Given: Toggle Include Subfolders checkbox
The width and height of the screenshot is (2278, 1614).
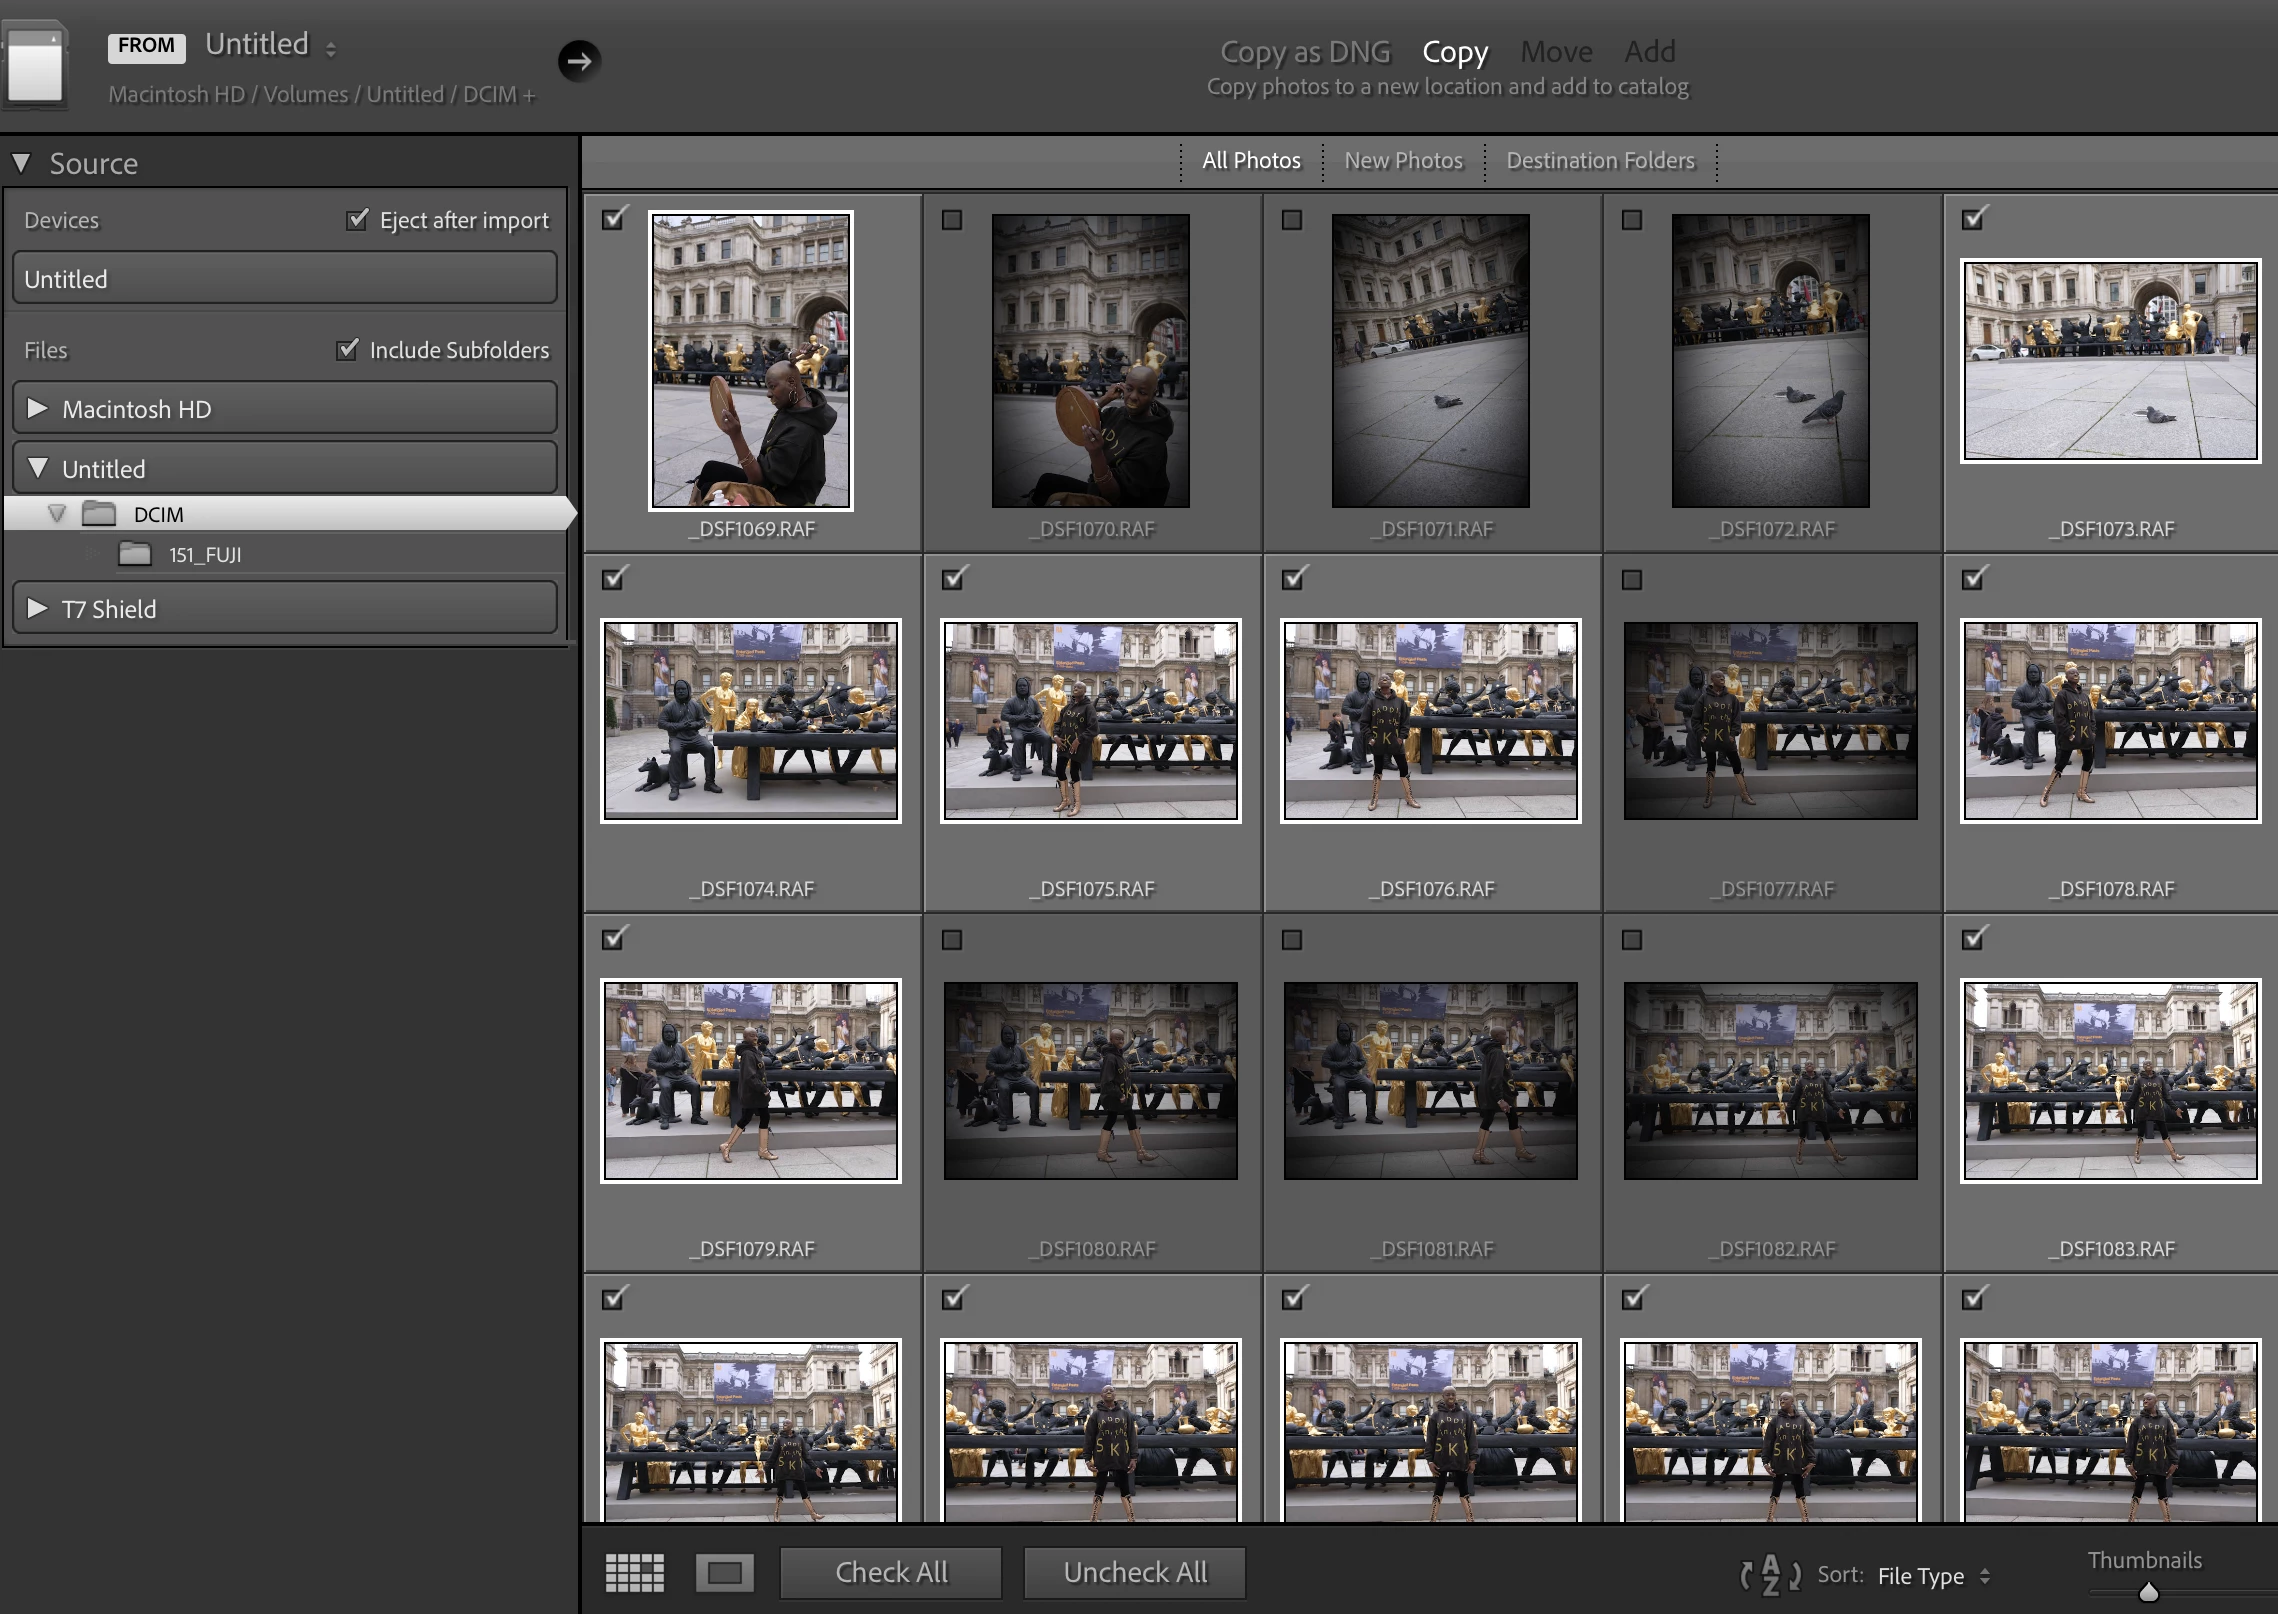Looking at the screenshot, I should pyautogui.click(x=347, y=349).
